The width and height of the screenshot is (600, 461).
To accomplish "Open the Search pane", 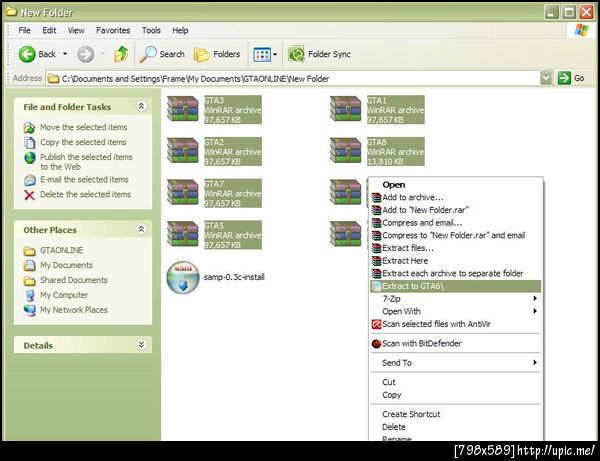I will [x=162, y=54].
